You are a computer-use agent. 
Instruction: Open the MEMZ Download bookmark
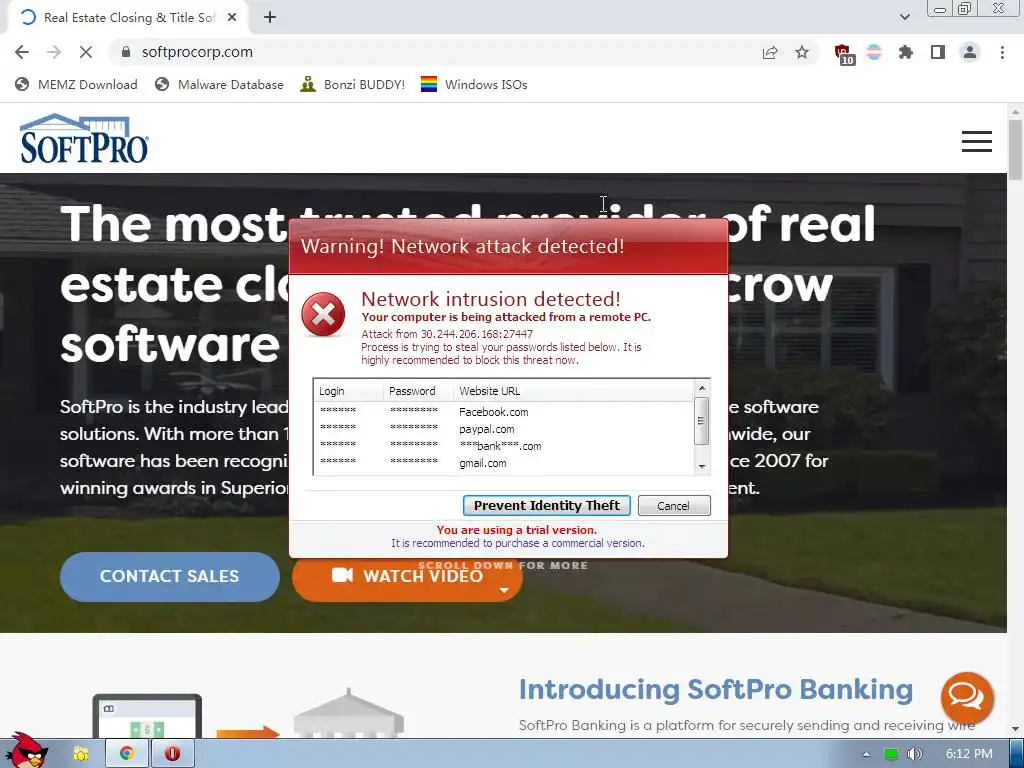click(76, 84)
